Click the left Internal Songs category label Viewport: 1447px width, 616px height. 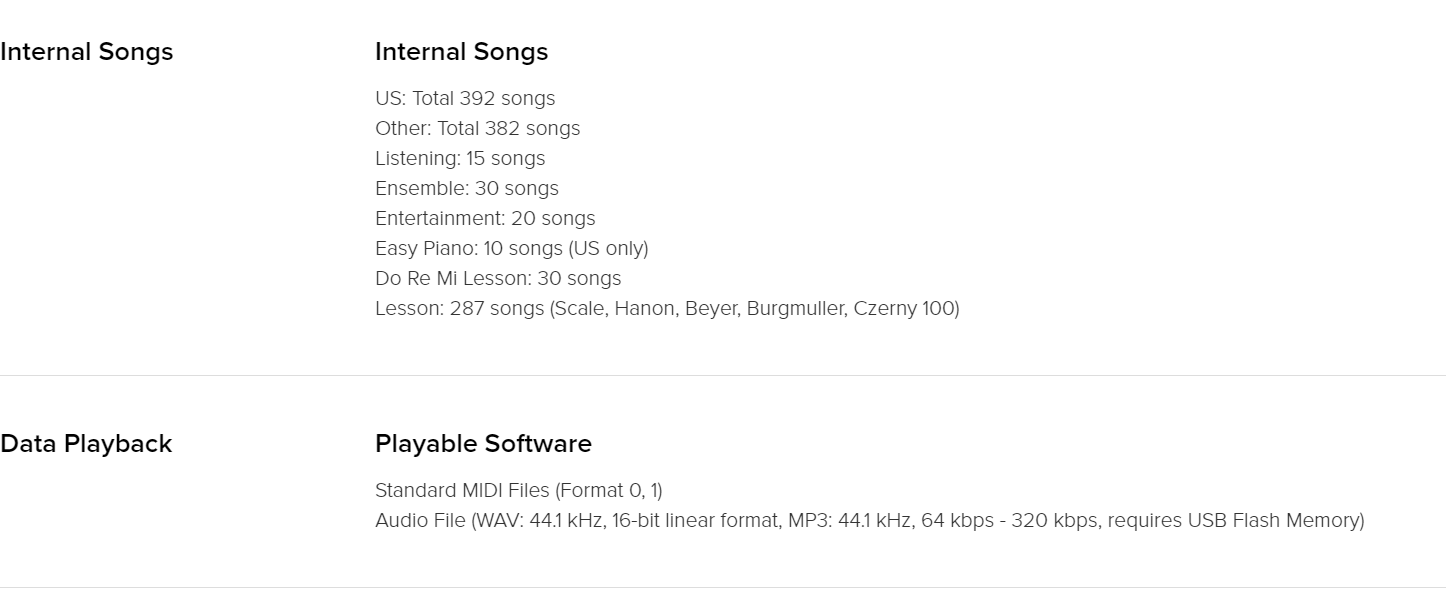pos(86,52)
